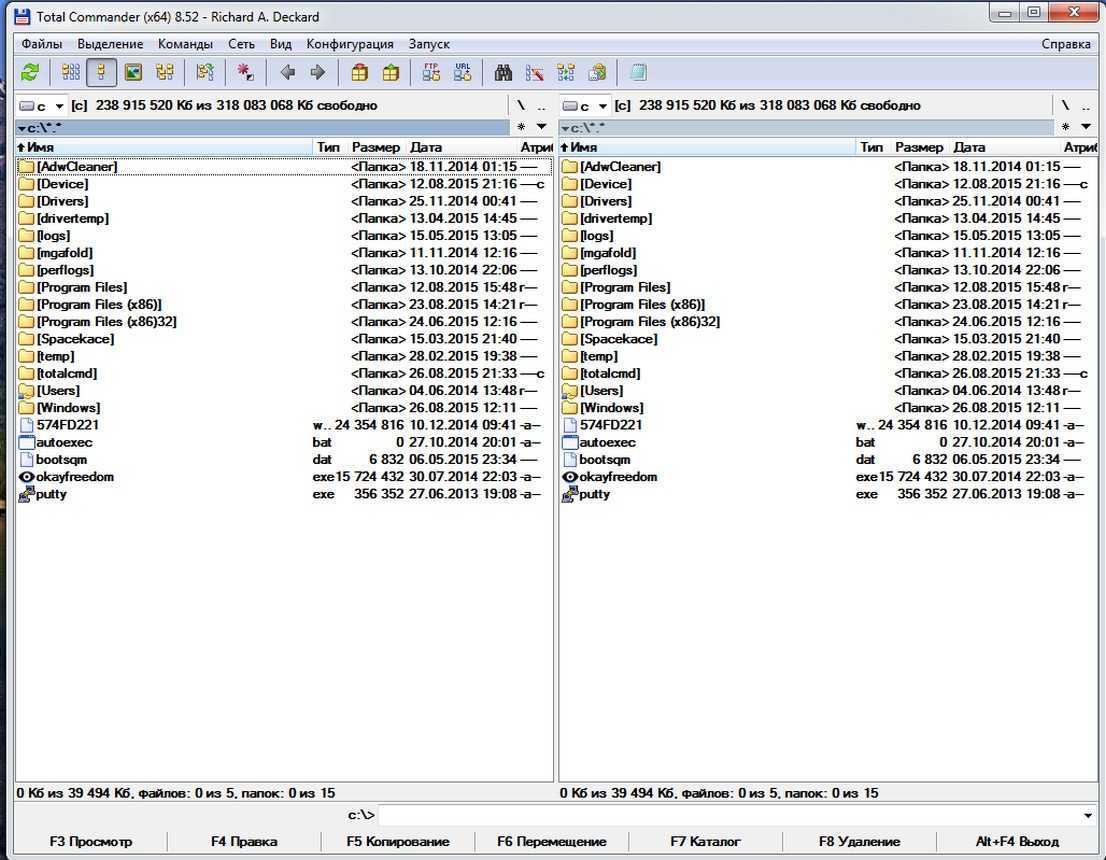This screenshot has width=1106, height=860.
Task: Open file search with binoculars icon
Action: [503, 72]
